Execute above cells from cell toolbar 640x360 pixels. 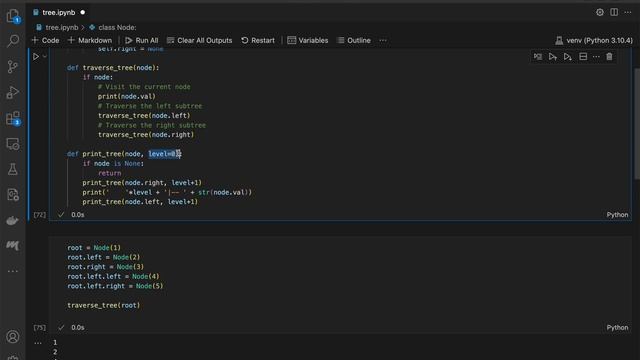[x=553, y=57]
